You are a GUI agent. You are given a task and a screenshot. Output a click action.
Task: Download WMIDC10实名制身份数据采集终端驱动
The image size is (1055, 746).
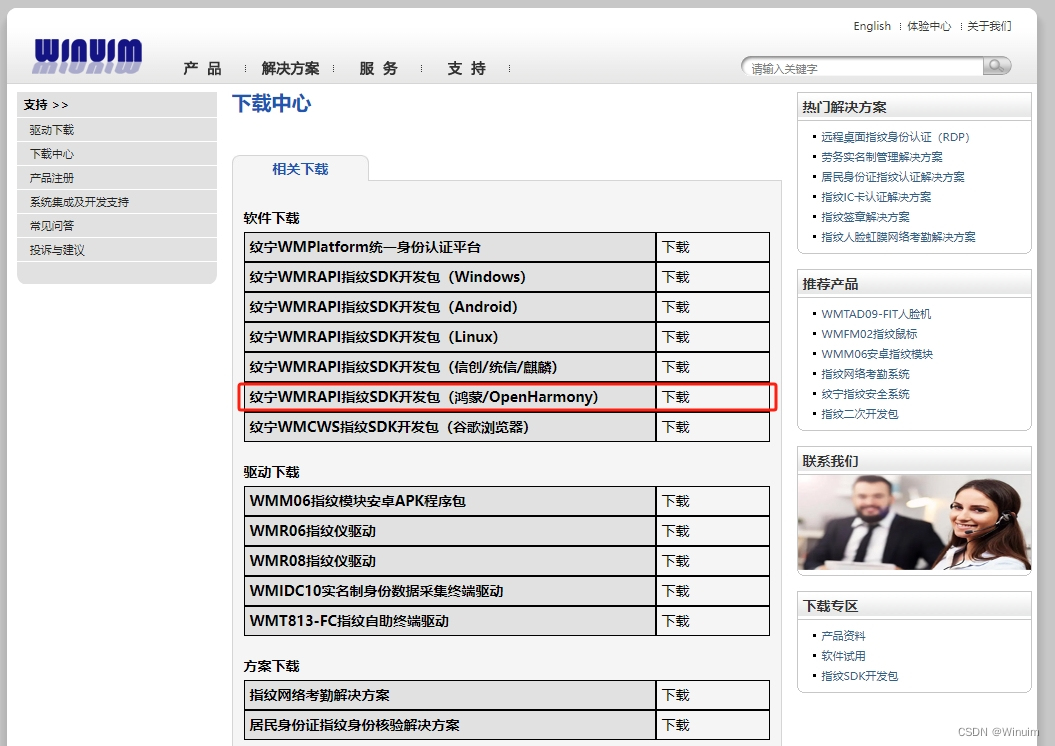click(676, 591)
